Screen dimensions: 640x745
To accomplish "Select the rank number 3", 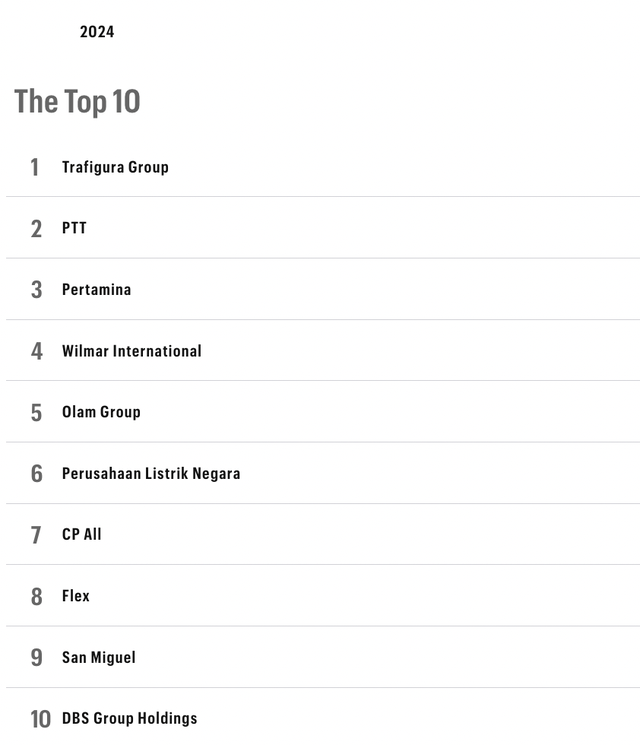I will coord(36,290).
